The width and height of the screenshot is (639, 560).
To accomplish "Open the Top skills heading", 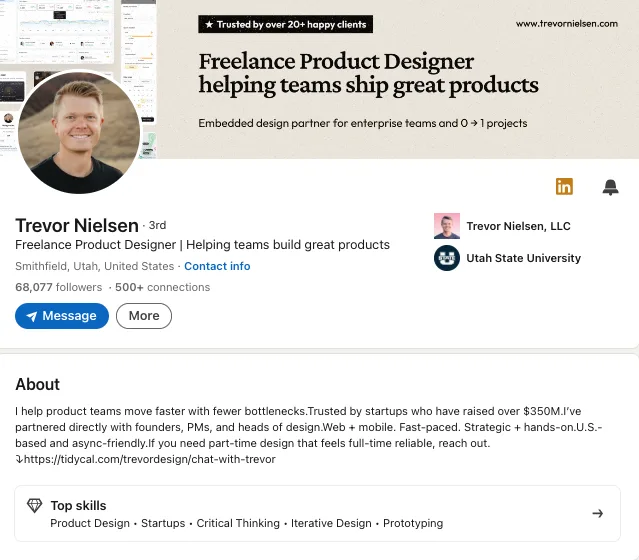I will (78, 506).
